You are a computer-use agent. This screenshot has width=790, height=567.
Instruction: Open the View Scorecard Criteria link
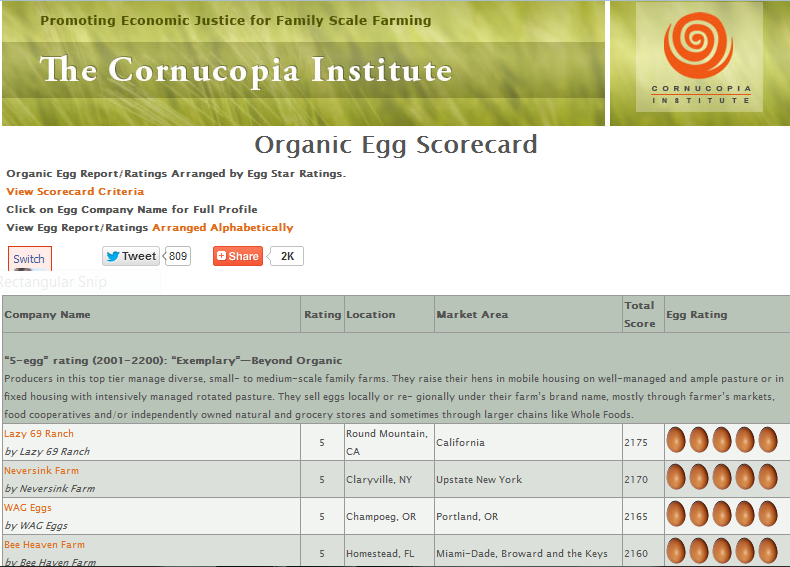[x=75, y=191]
